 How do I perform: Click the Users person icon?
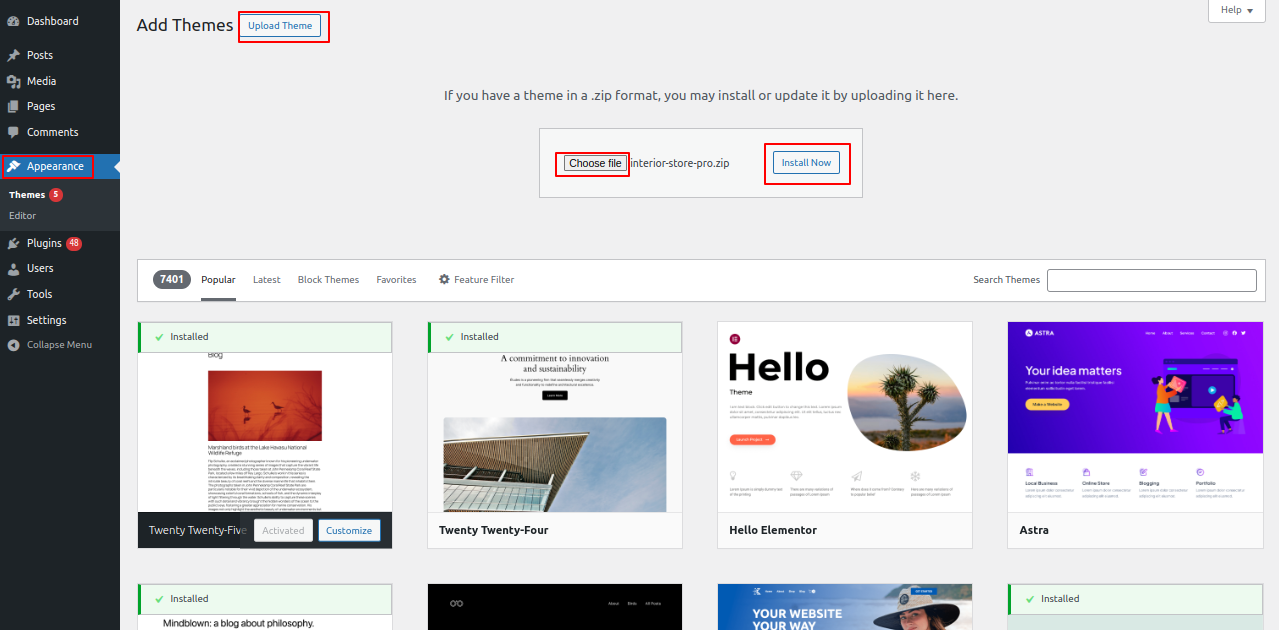[13, 268]
